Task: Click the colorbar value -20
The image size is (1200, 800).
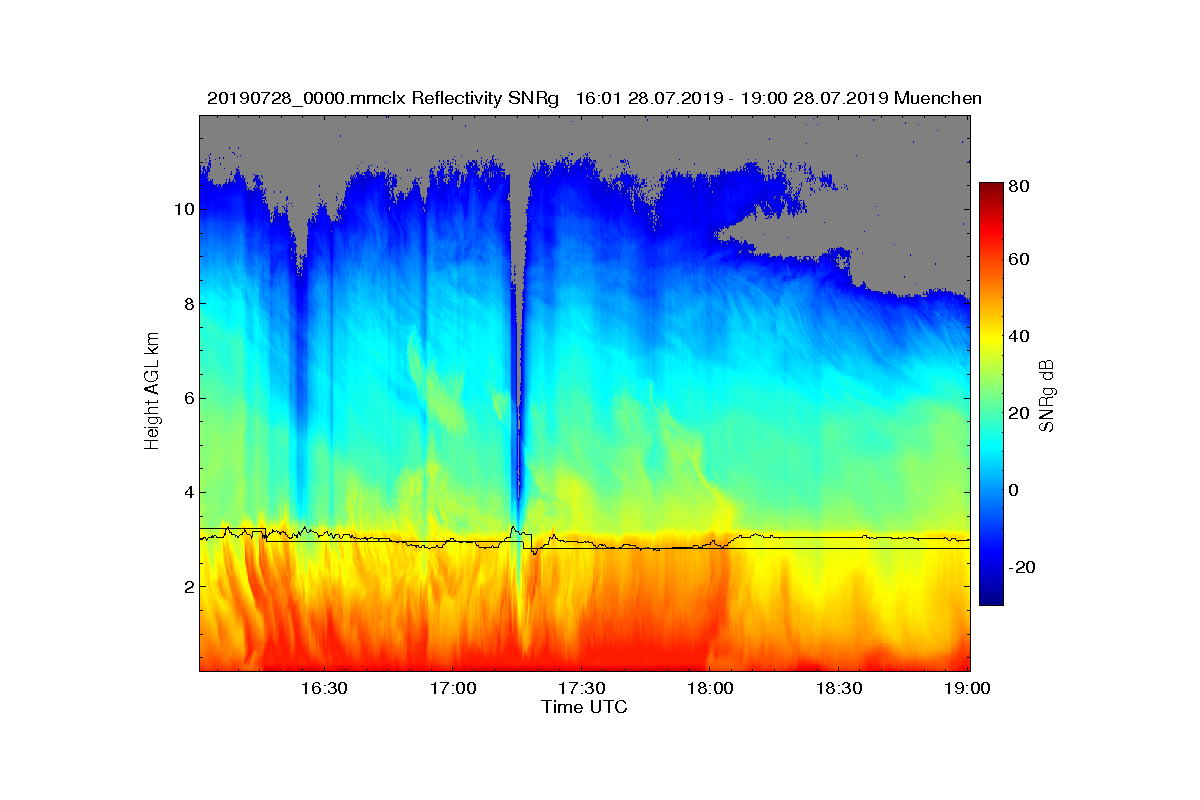Action: coord(1021,567)
